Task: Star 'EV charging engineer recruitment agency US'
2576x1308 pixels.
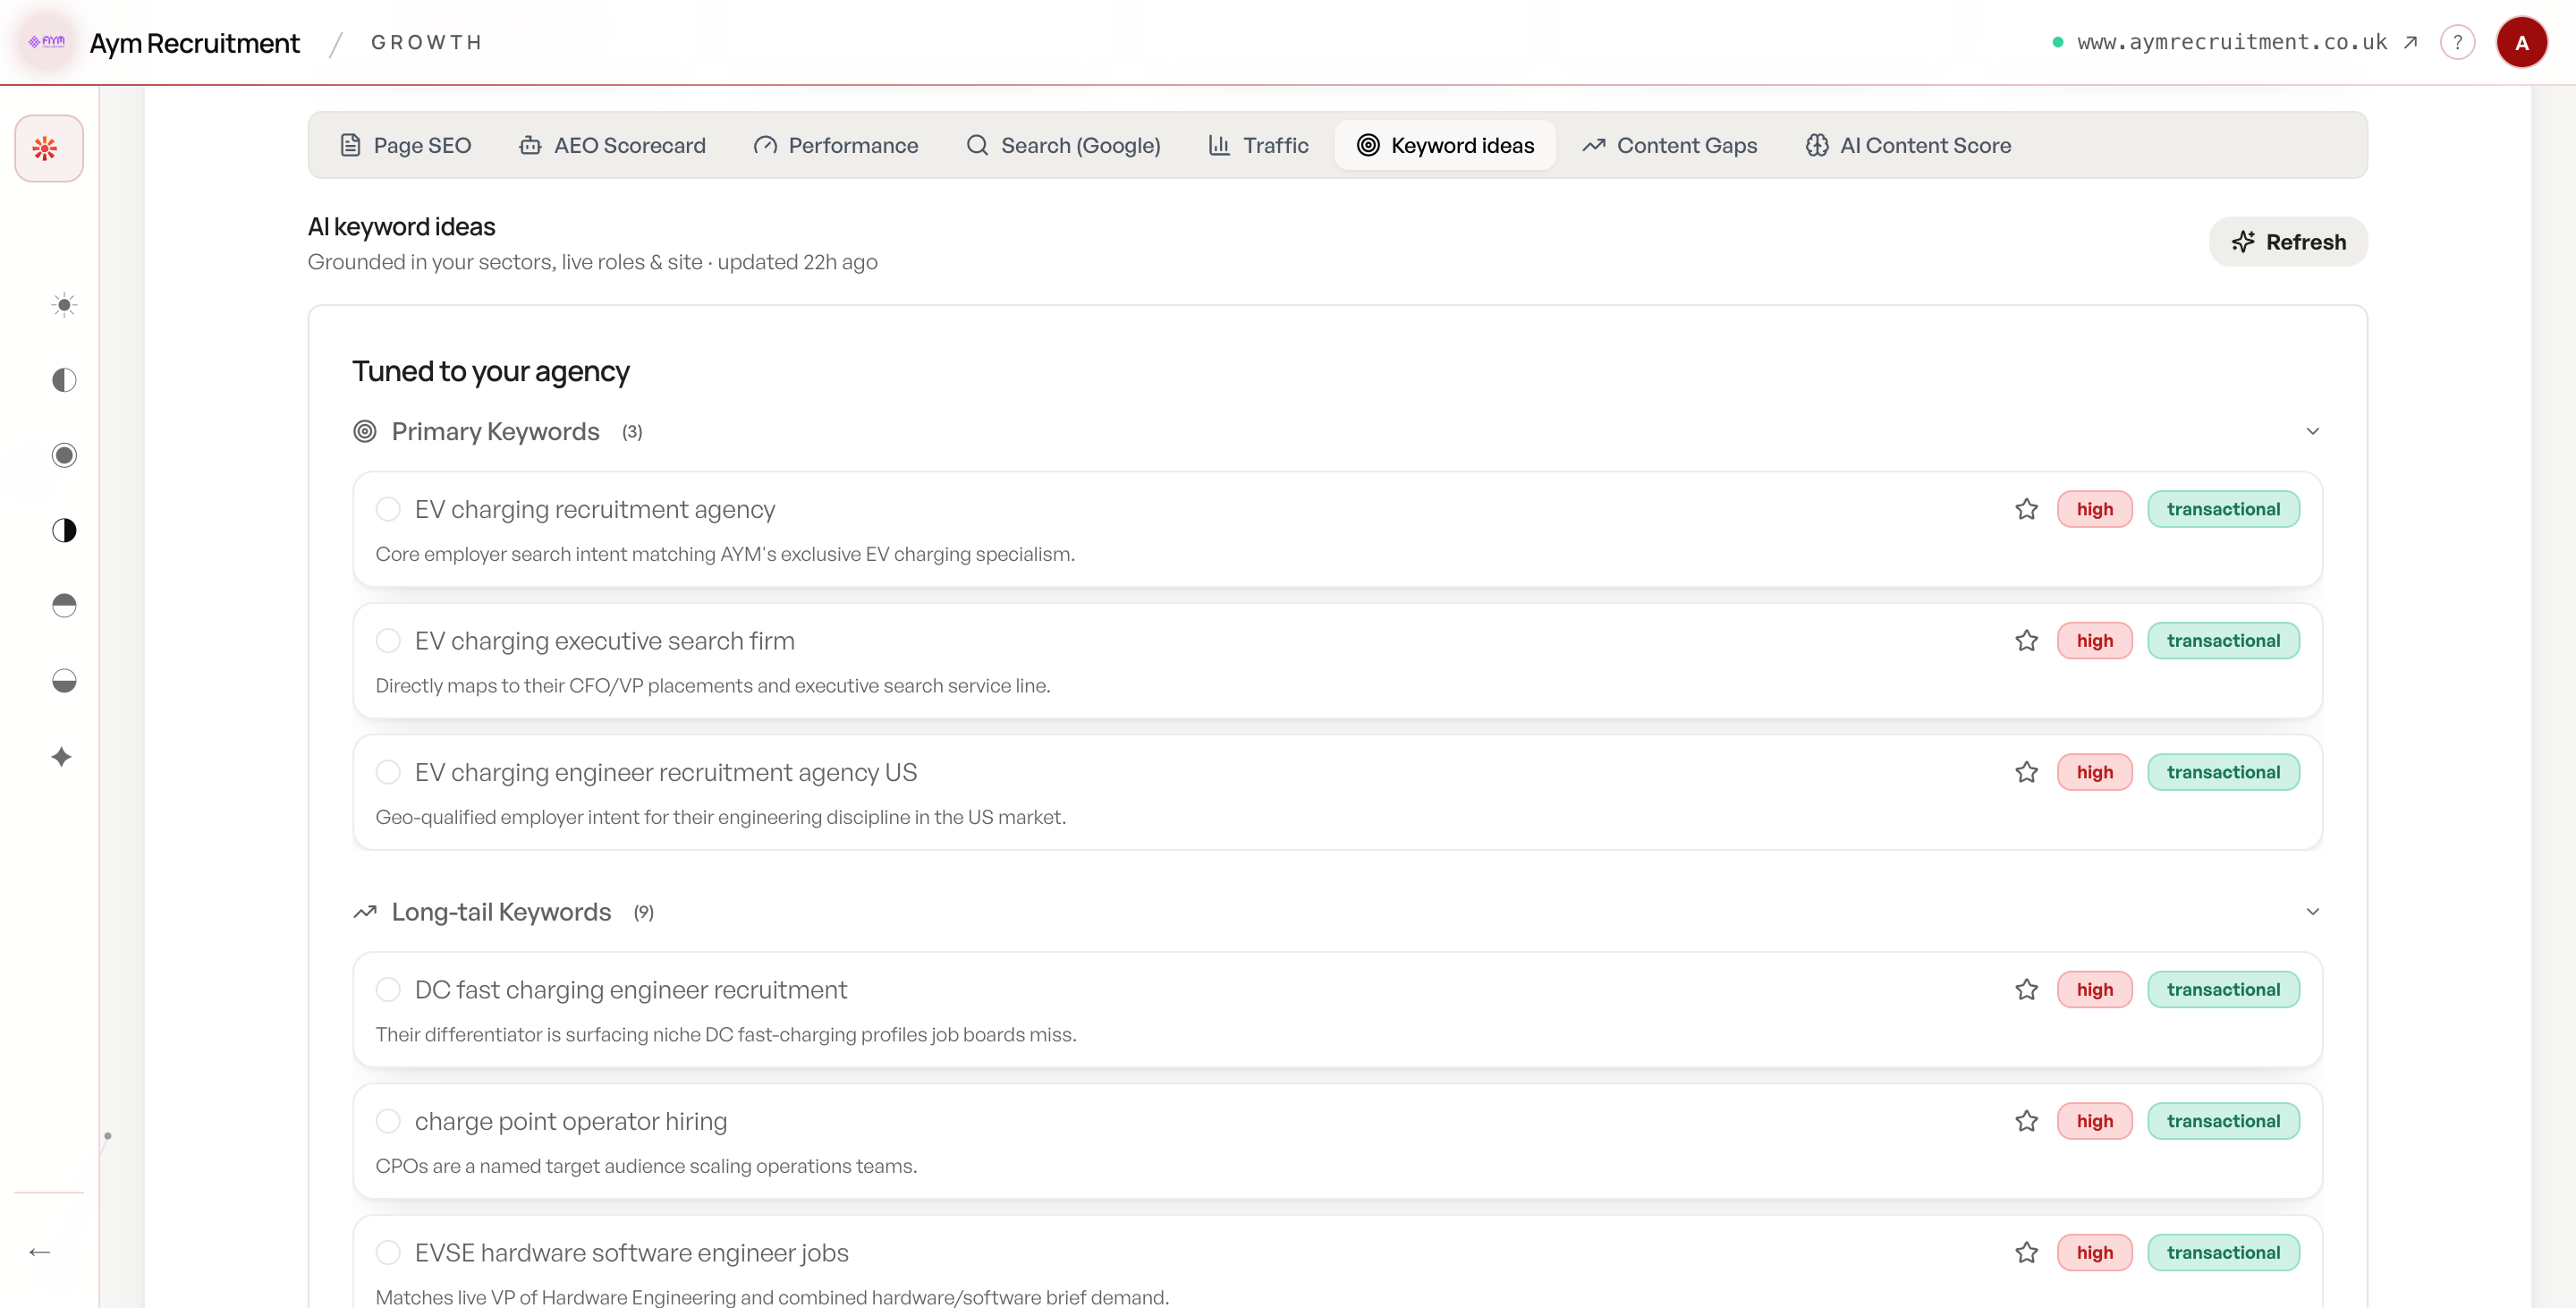Action: click(x=2027, y=772)
